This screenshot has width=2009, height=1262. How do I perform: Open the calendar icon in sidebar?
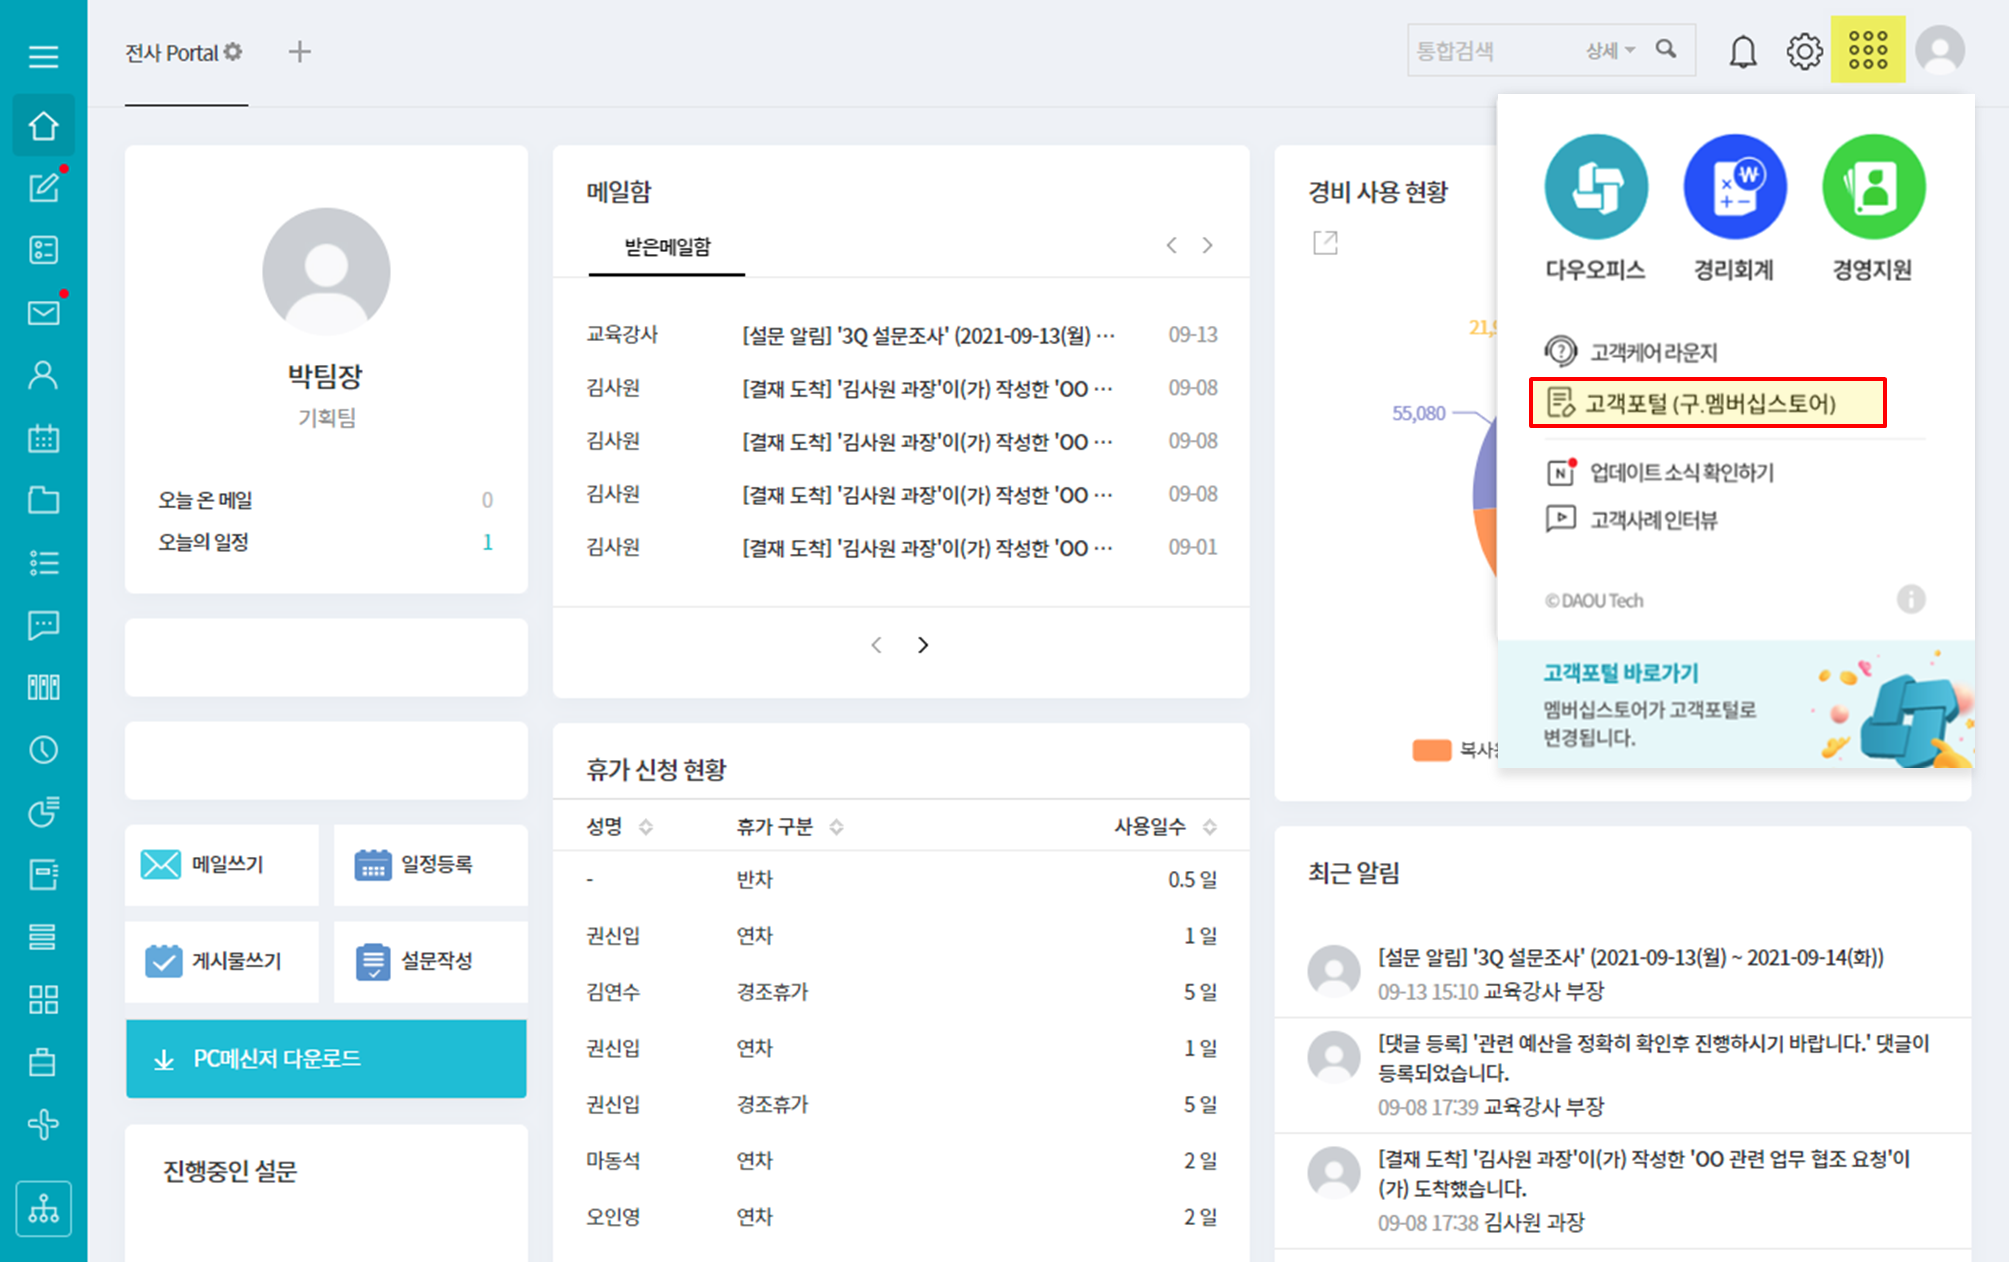43,438
